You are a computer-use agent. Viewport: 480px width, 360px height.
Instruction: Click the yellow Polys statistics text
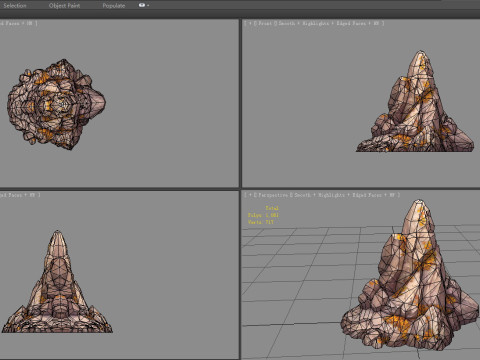[x=263, y=215]
